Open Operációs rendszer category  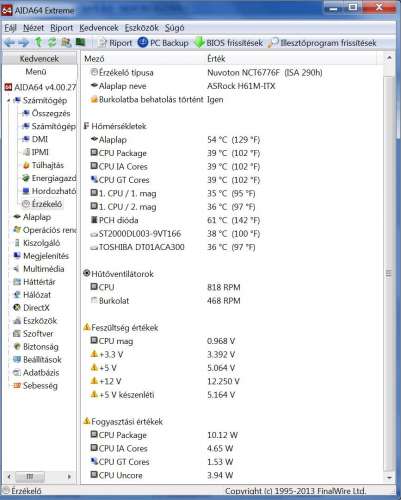45,230
